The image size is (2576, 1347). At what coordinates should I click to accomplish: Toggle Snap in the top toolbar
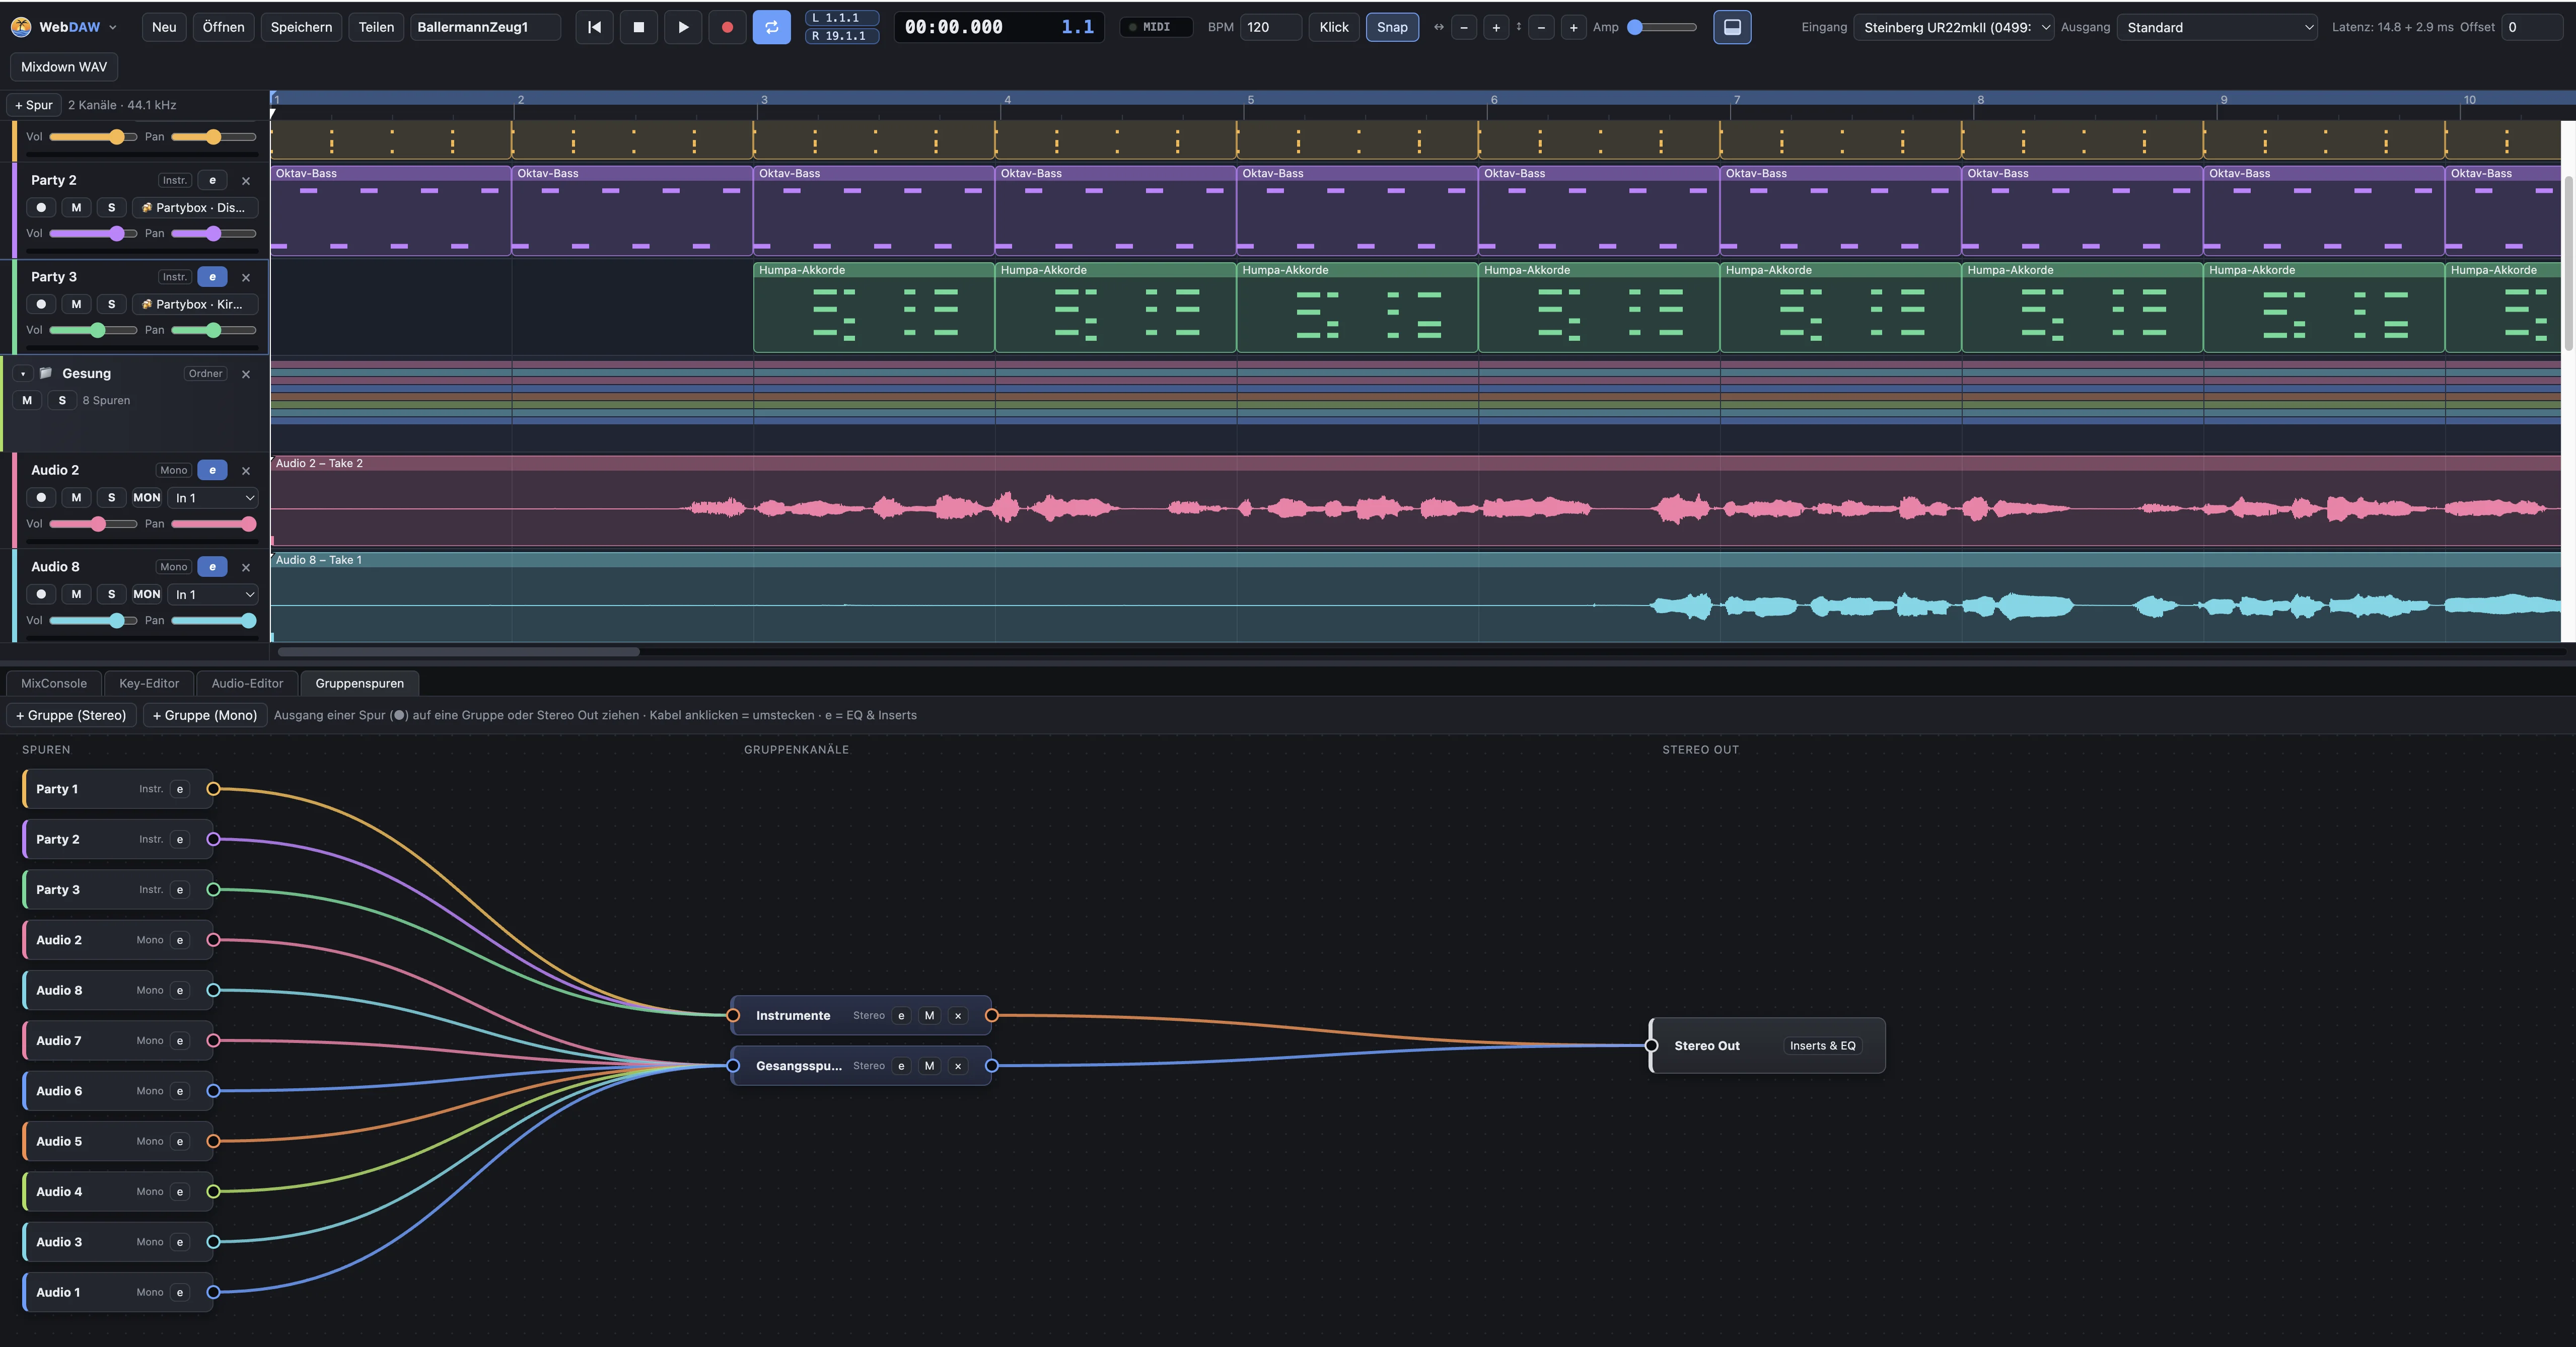(1392, 27)
